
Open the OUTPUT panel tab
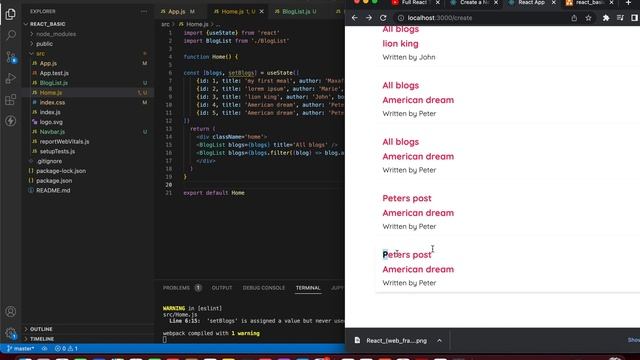(x=222, y=288)
